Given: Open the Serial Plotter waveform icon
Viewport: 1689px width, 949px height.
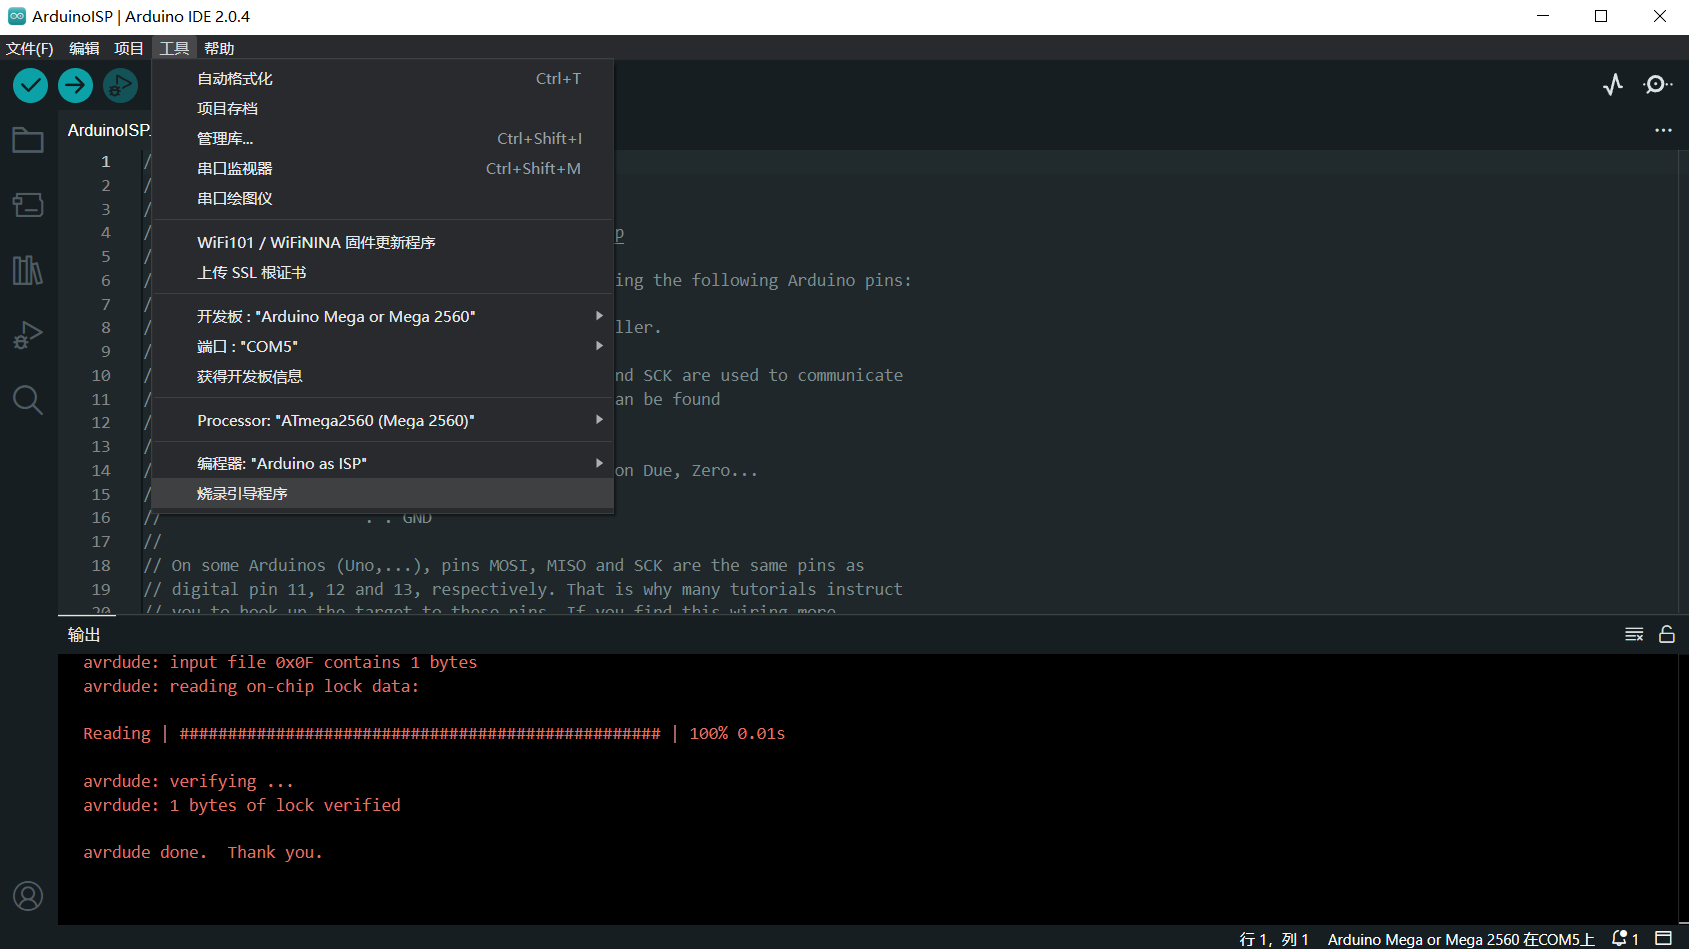Looking at the screenshot, I should point(1613,85).
